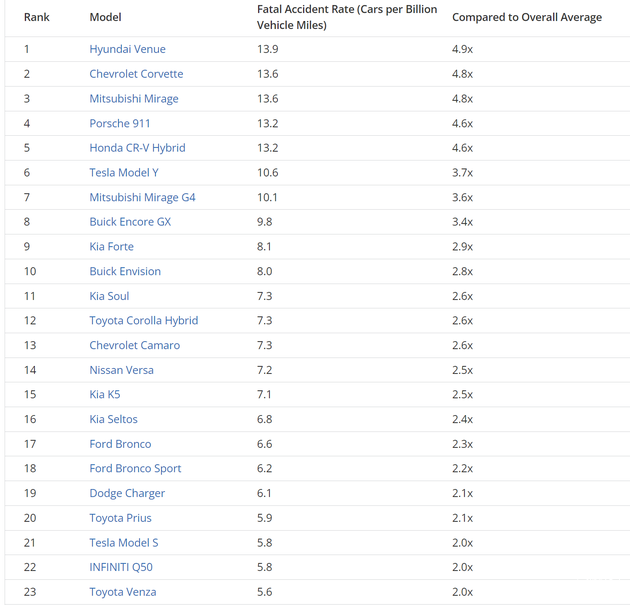This screenshot has width=630, height=605.
Task: Open the Kia Forte link
Action: coord(111,246)
